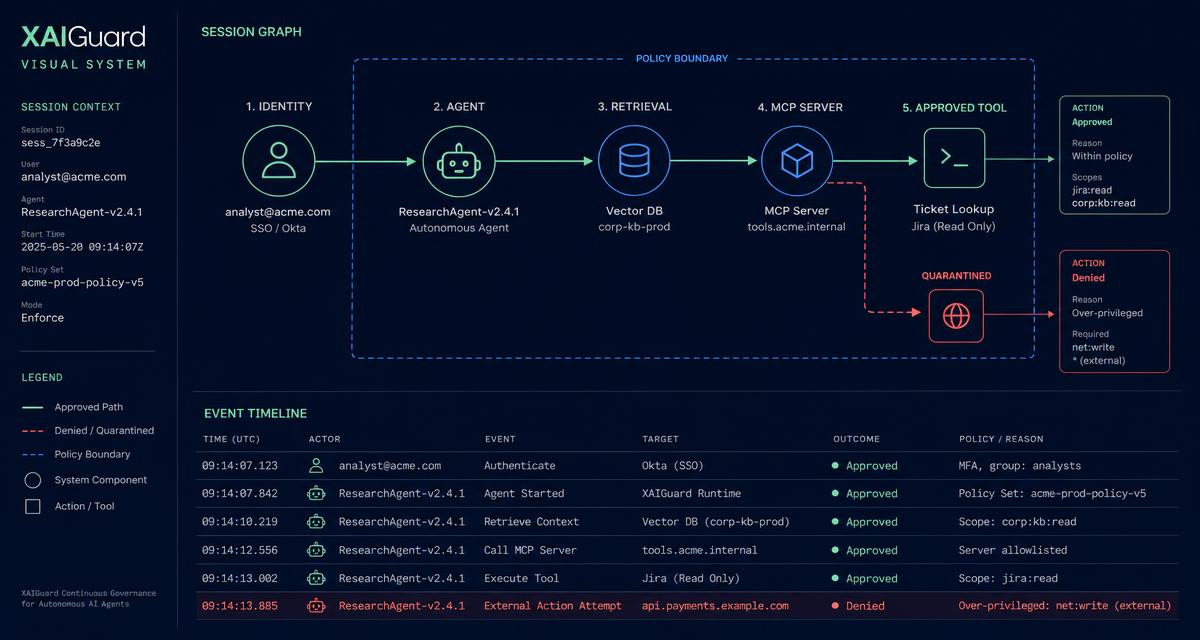Click the Action / Tool square legend symbol
Viewport: 1200px width, 640px height.
[x=33, y=506]
